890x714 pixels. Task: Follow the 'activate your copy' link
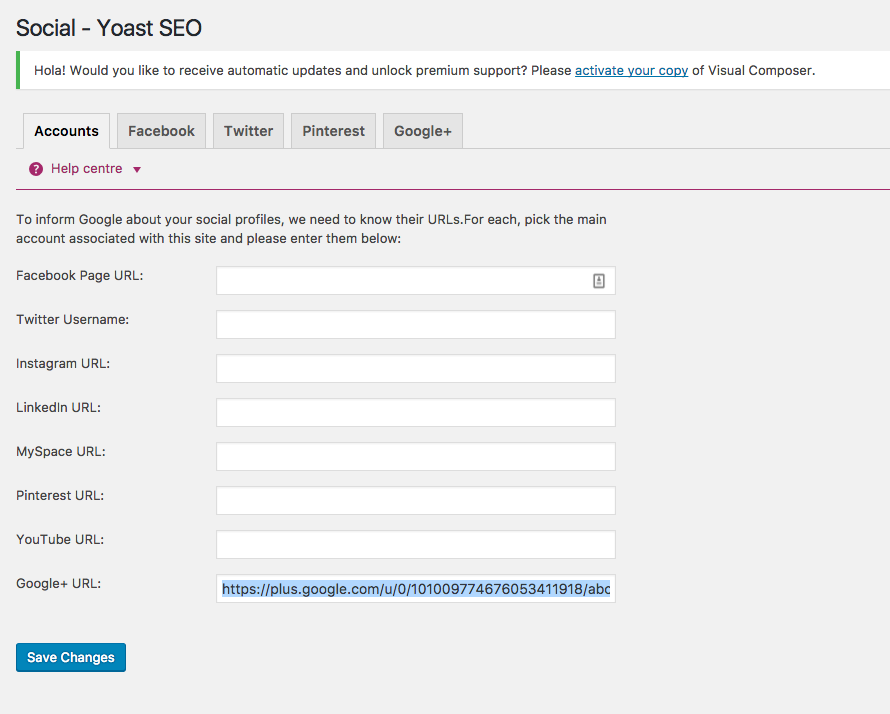pos(631,70)
